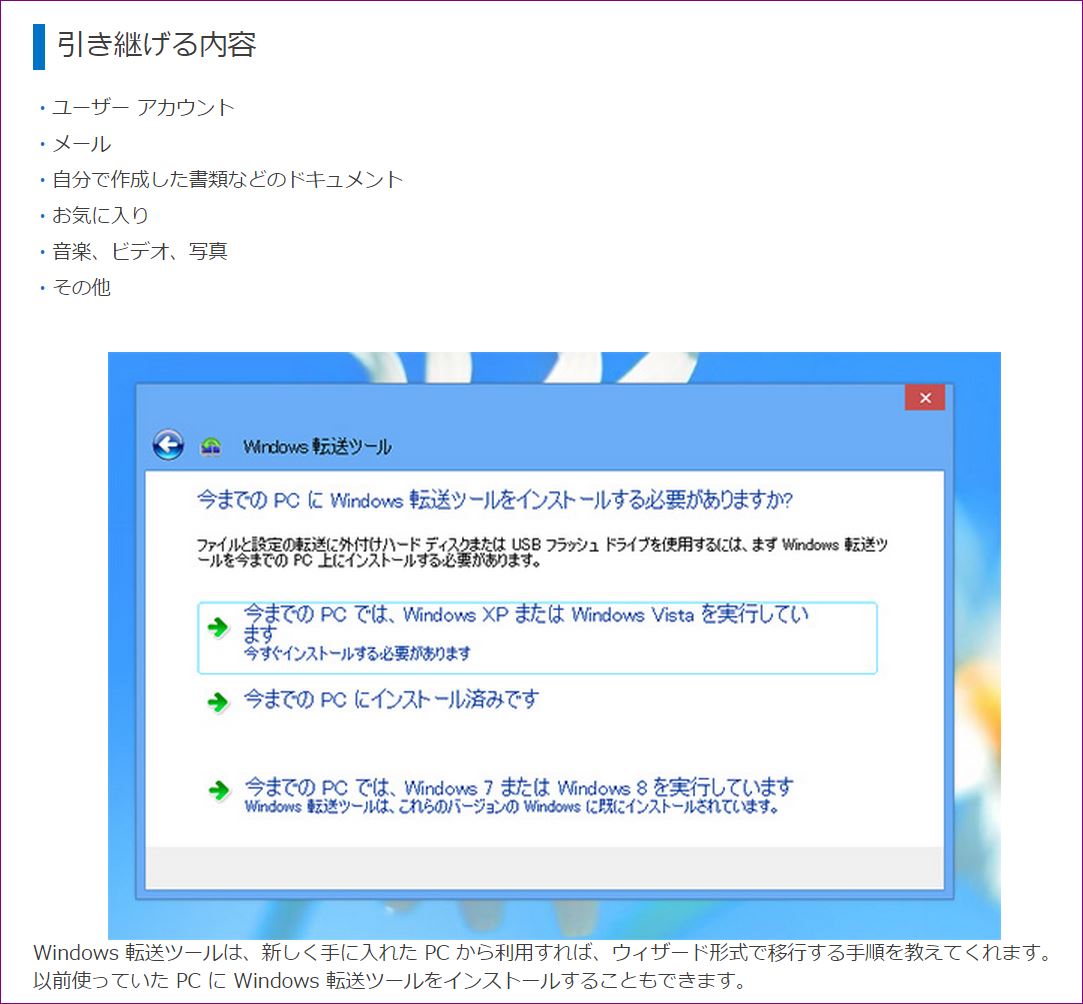Screen dimensions: 1083x1004
Task: Click the wizard description paragraph about USB フラッシュ ドライブ
Action: coord(542,552)
